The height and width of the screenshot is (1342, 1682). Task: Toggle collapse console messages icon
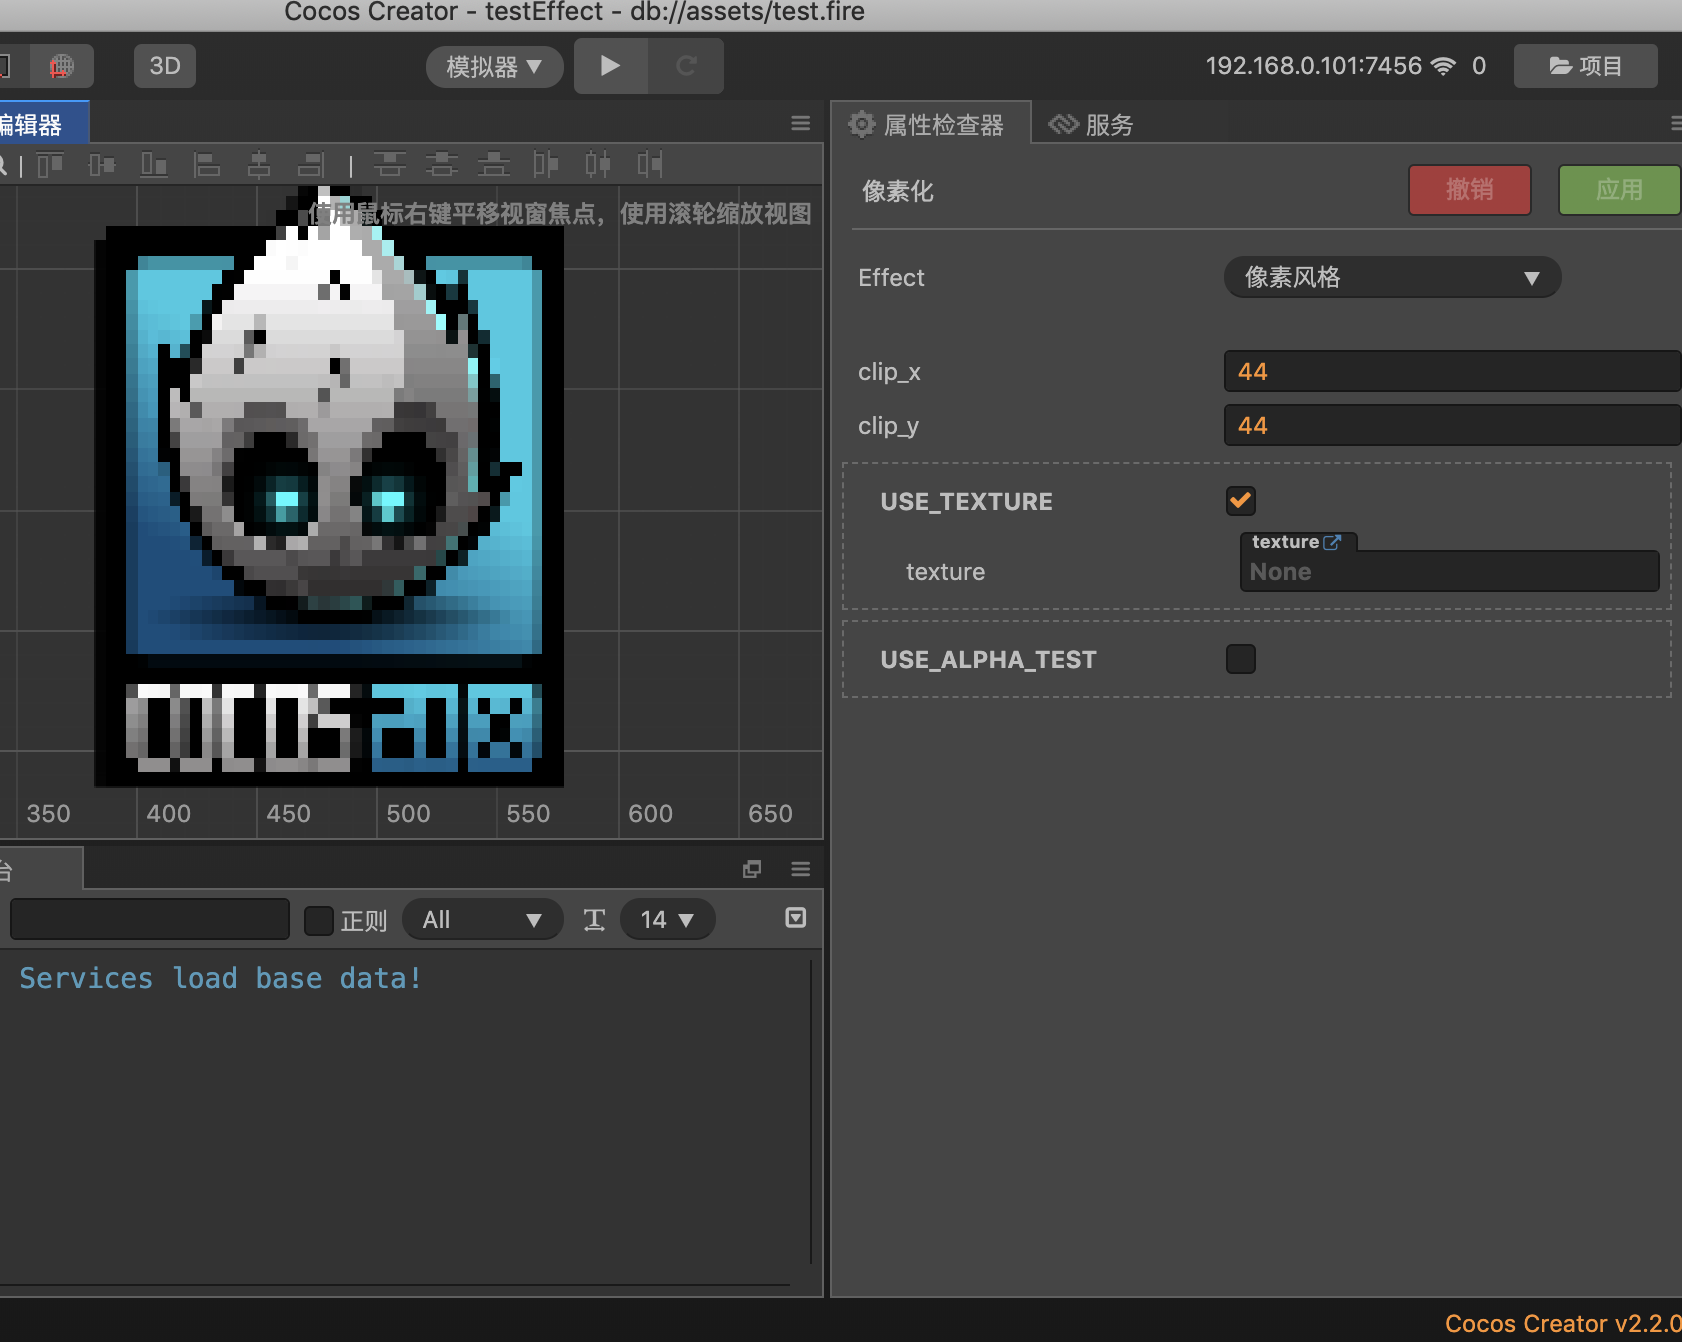(796, 918)
